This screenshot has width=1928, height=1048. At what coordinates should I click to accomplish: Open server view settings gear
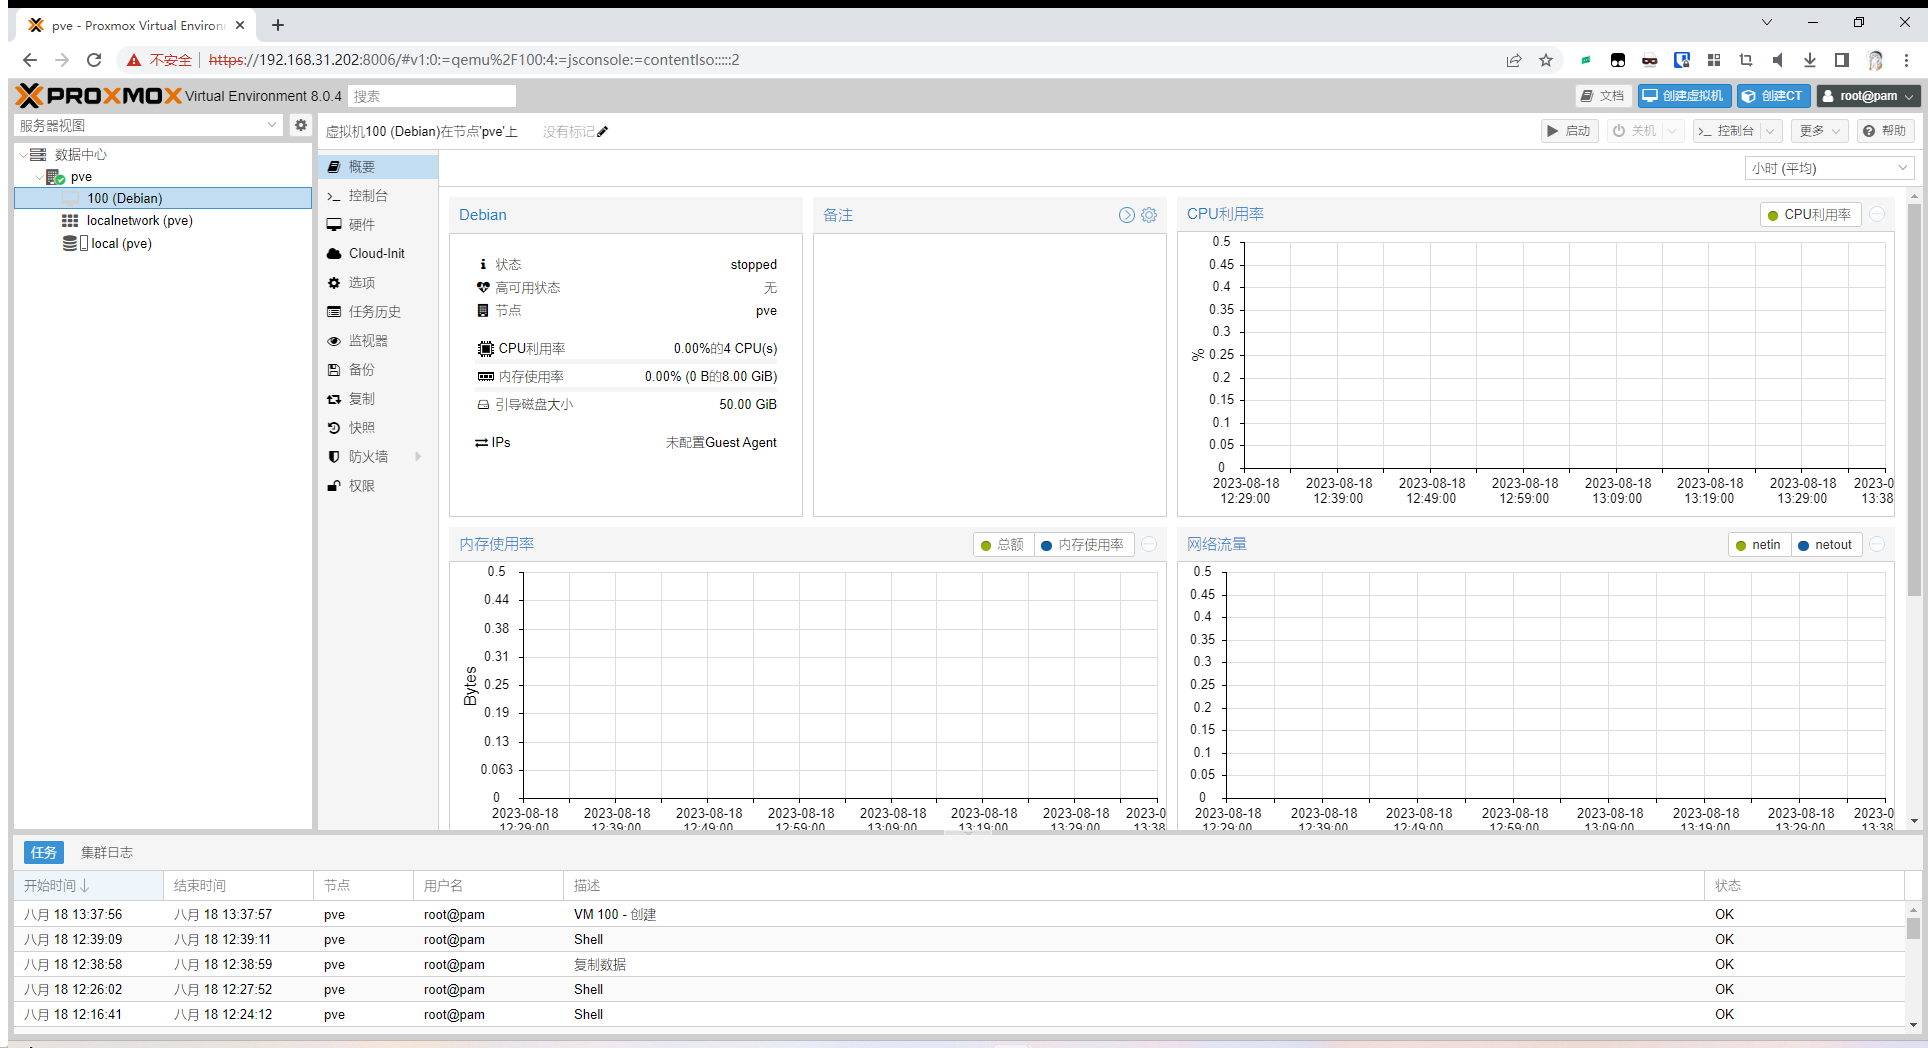pyautogui.click(x=300, y=125)
